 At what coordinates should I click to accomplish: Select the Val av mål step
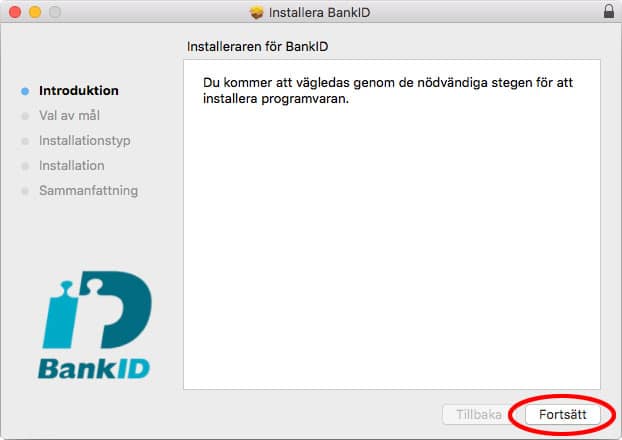[x=69, y=115]
